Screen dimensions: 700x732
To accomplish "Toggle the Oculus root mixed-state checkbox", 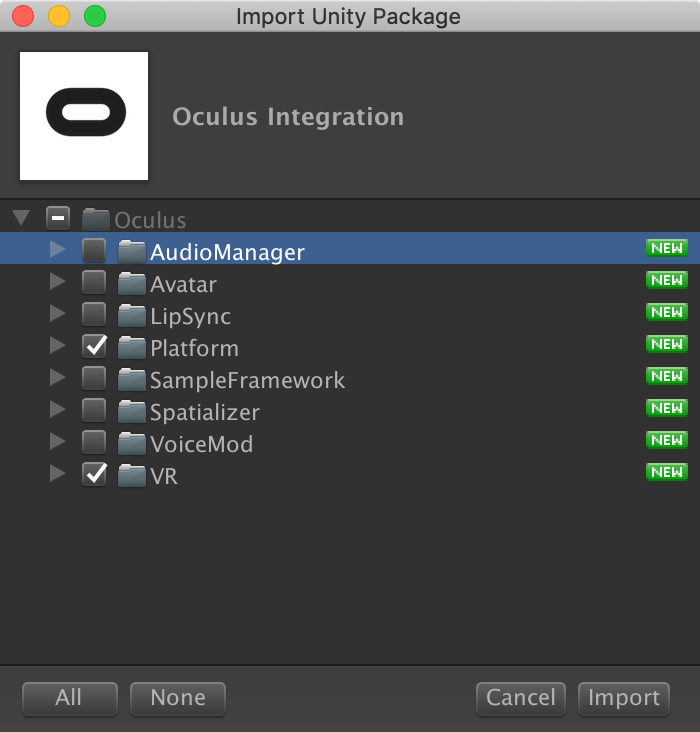I will point(58,218).
